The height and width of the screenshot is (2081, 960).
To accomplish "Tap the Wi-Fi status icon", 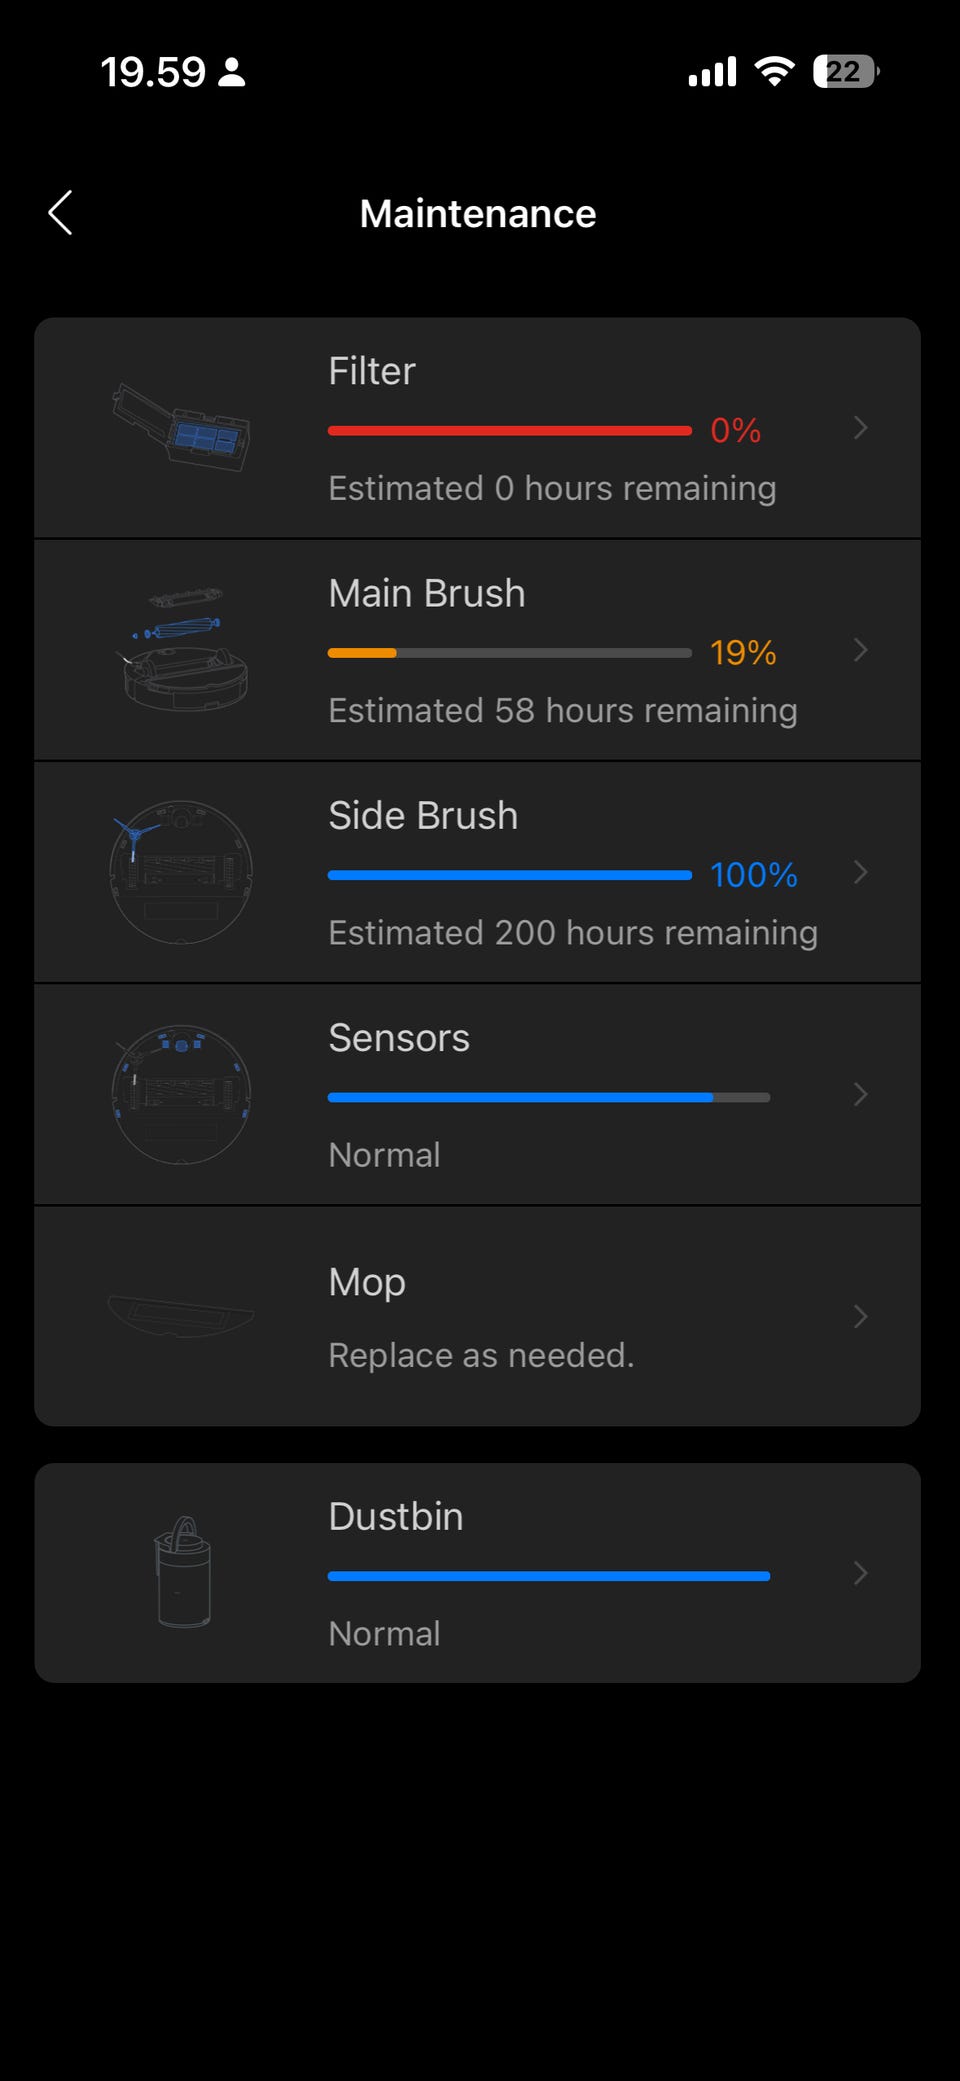I will point(774,72).
